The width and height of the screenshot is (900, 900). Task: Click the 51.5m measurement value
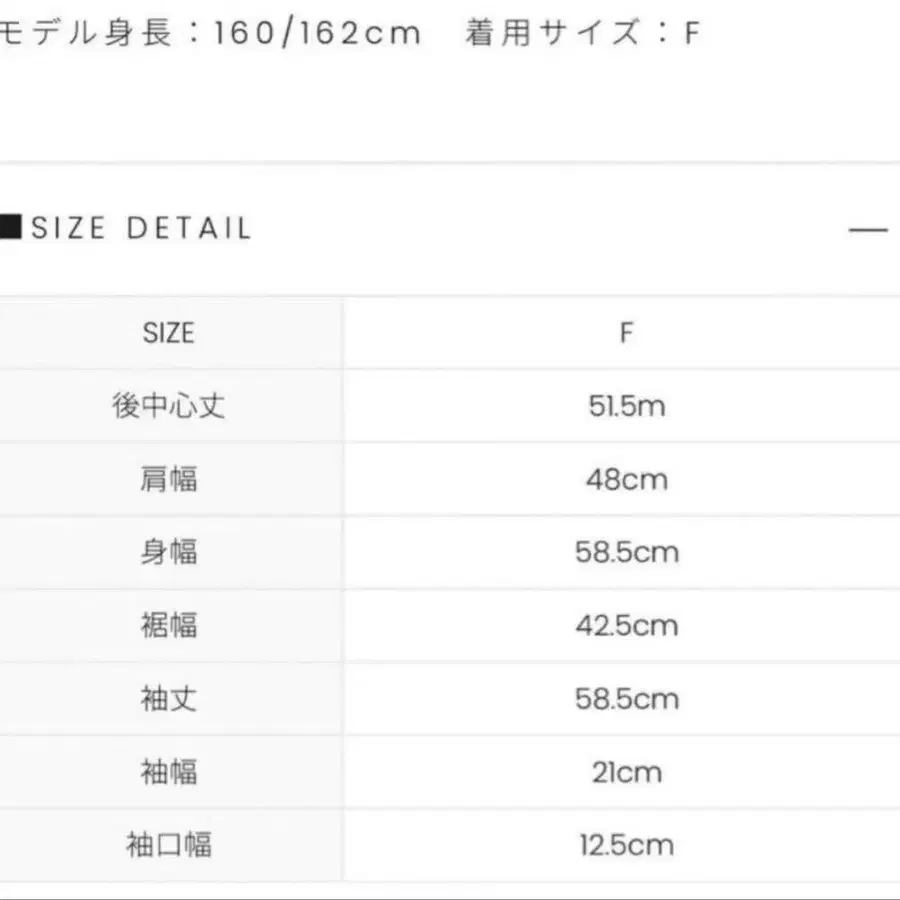(626, 406)
